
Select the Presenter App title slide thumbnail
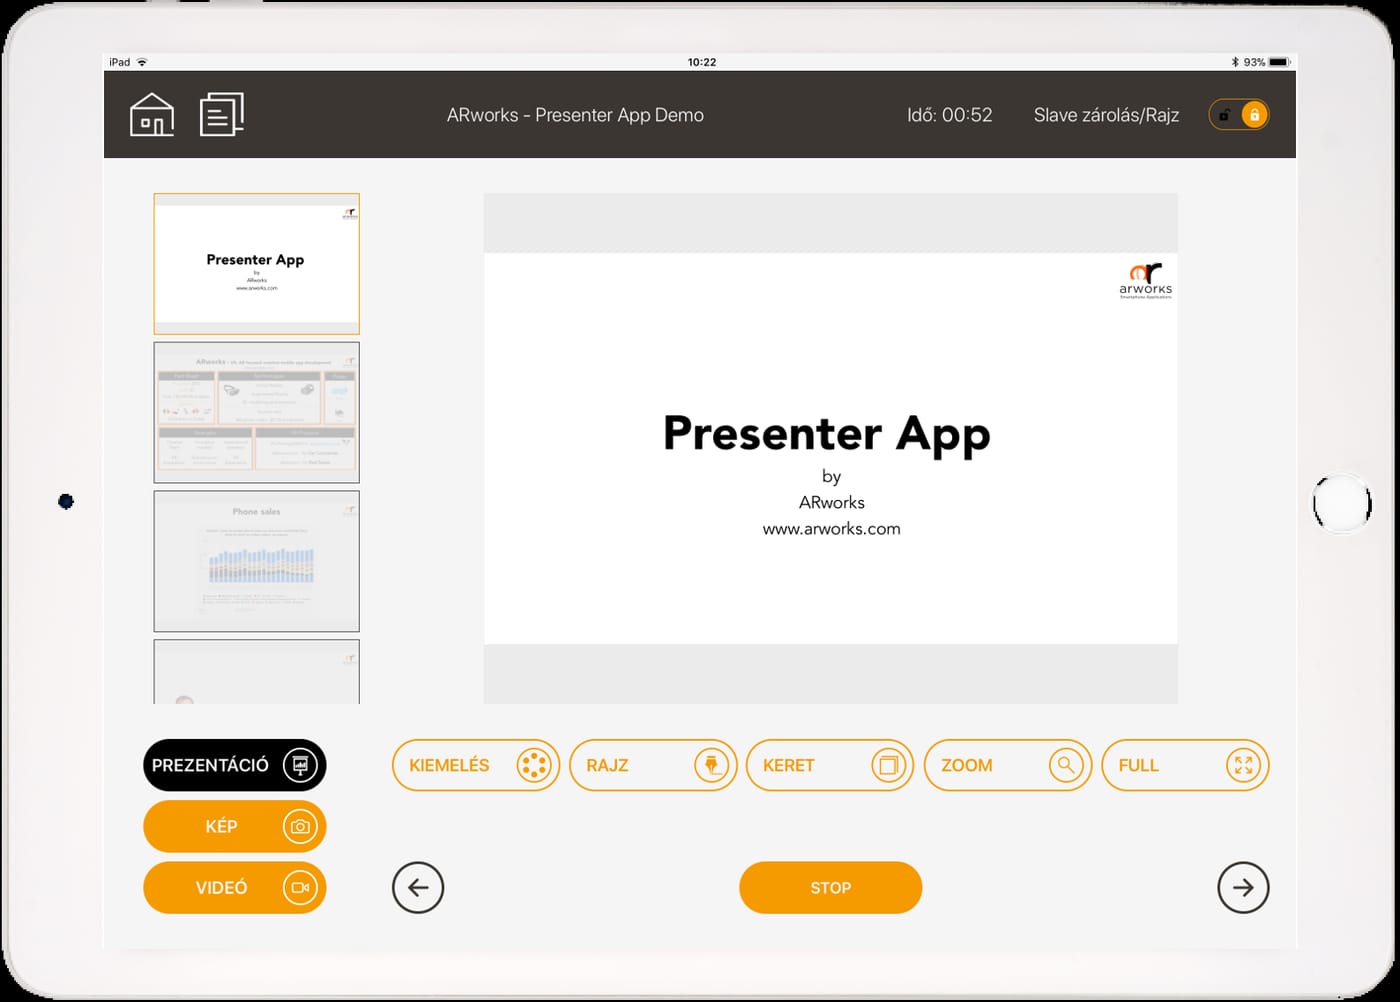pyautogui.click(x=256, y=264)
